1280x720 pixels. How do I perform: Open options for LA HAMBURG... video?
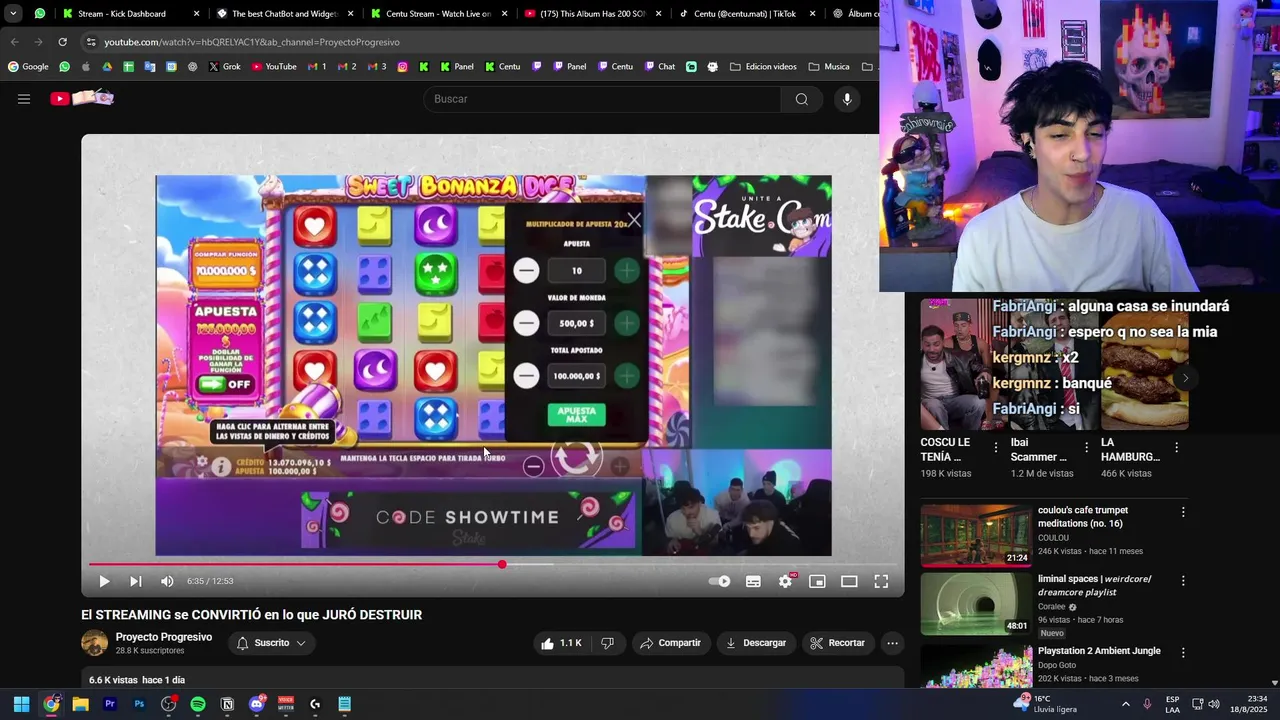point(1177,448)
